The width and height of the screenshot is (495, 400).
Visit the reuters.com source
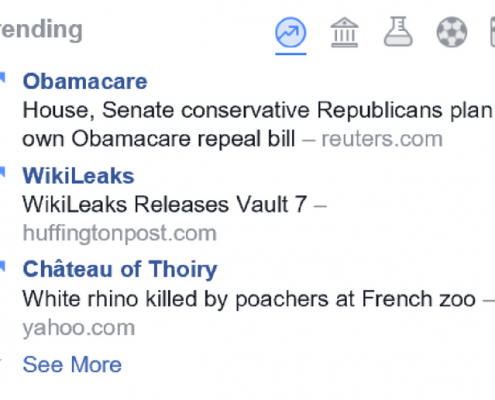click(382, 139)
